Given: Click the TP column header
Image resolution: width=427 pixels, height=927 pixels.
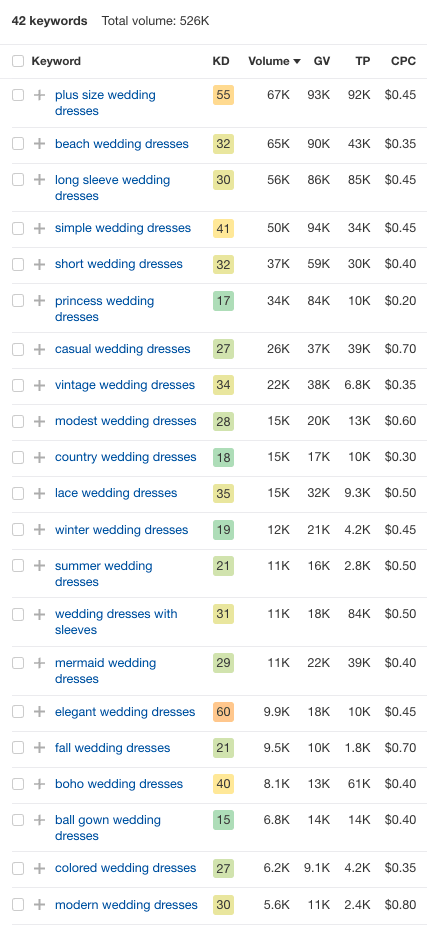Looking at the screenshot, I should coord(363,61).
